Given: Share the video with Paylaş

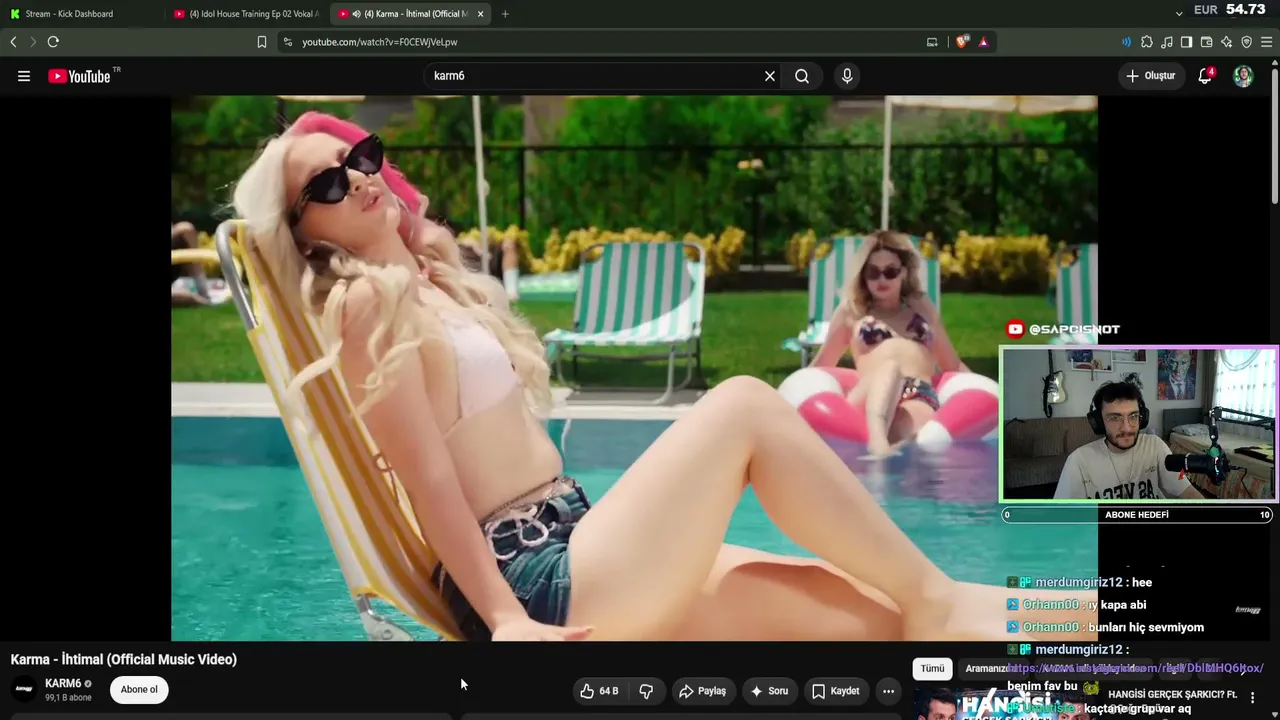Looking at the screenshot, I should click(x=702, y=691).
